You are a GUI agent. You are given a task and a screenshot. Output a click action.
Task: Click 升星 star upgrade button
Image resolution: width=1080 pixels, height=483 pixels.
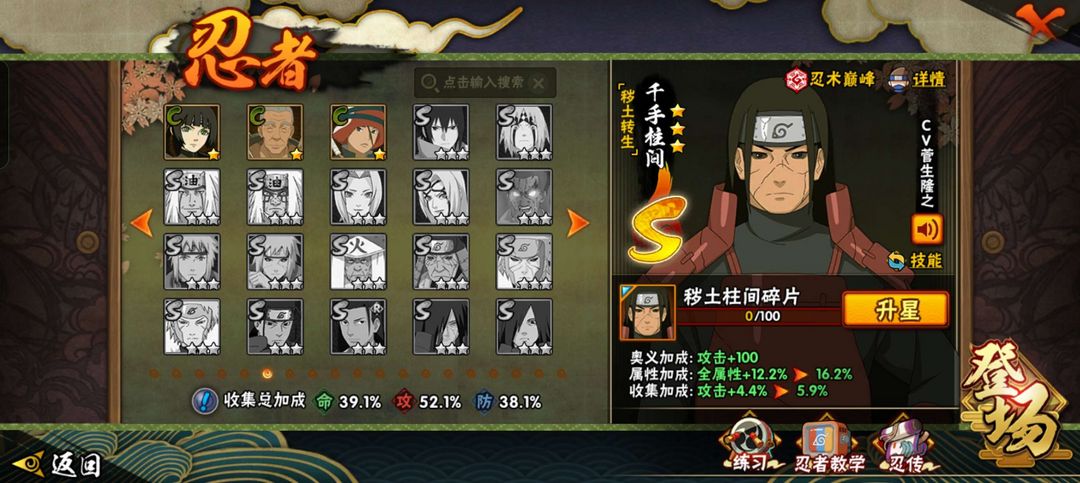point(895,309)
